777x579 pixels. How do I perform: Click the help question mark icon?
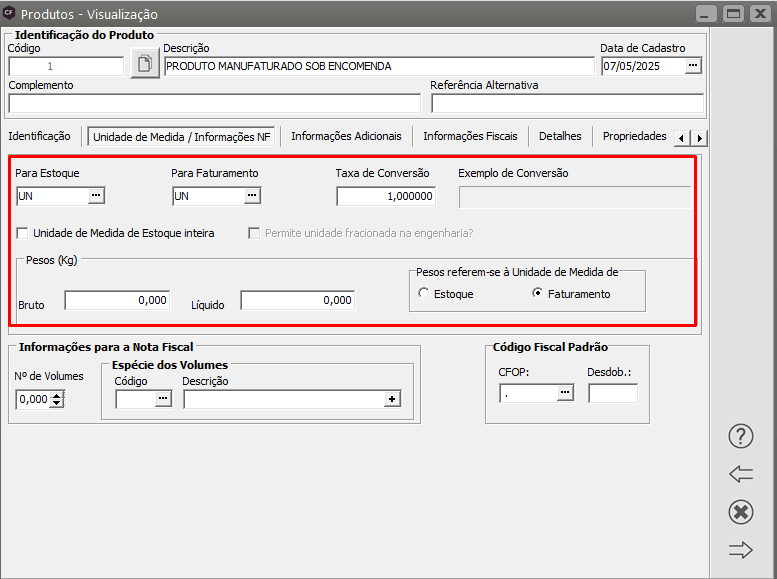pyautogui.click(x=740, y=436)
